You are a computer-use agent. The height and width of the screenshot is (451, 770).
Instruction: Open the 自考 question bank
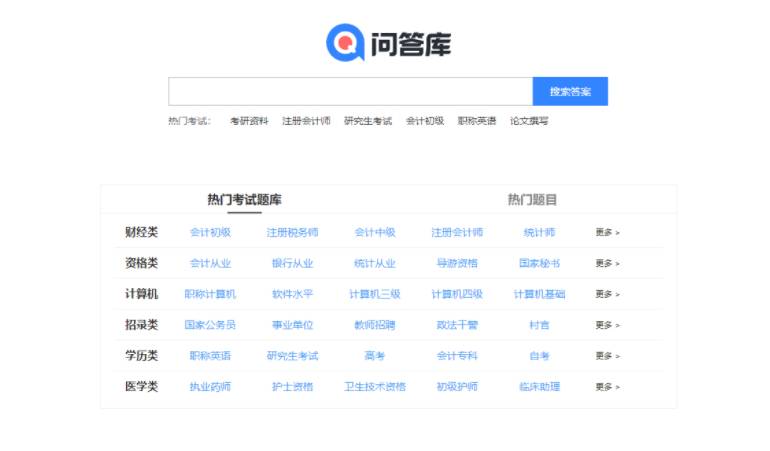point(539,356)
